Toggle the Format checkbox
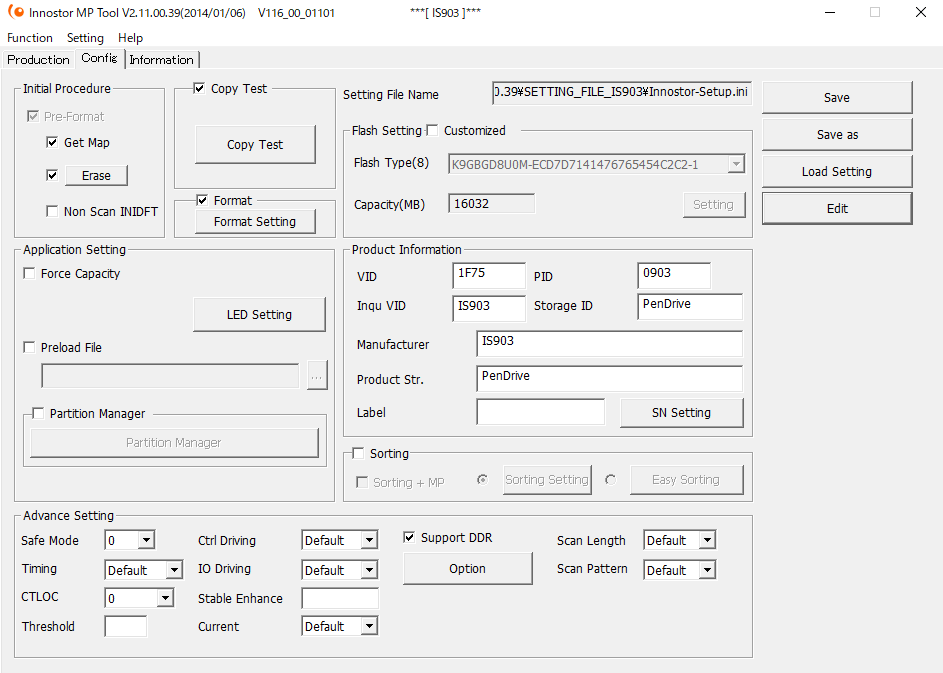This screenshot has width=943, height=673. click(202, 200)
